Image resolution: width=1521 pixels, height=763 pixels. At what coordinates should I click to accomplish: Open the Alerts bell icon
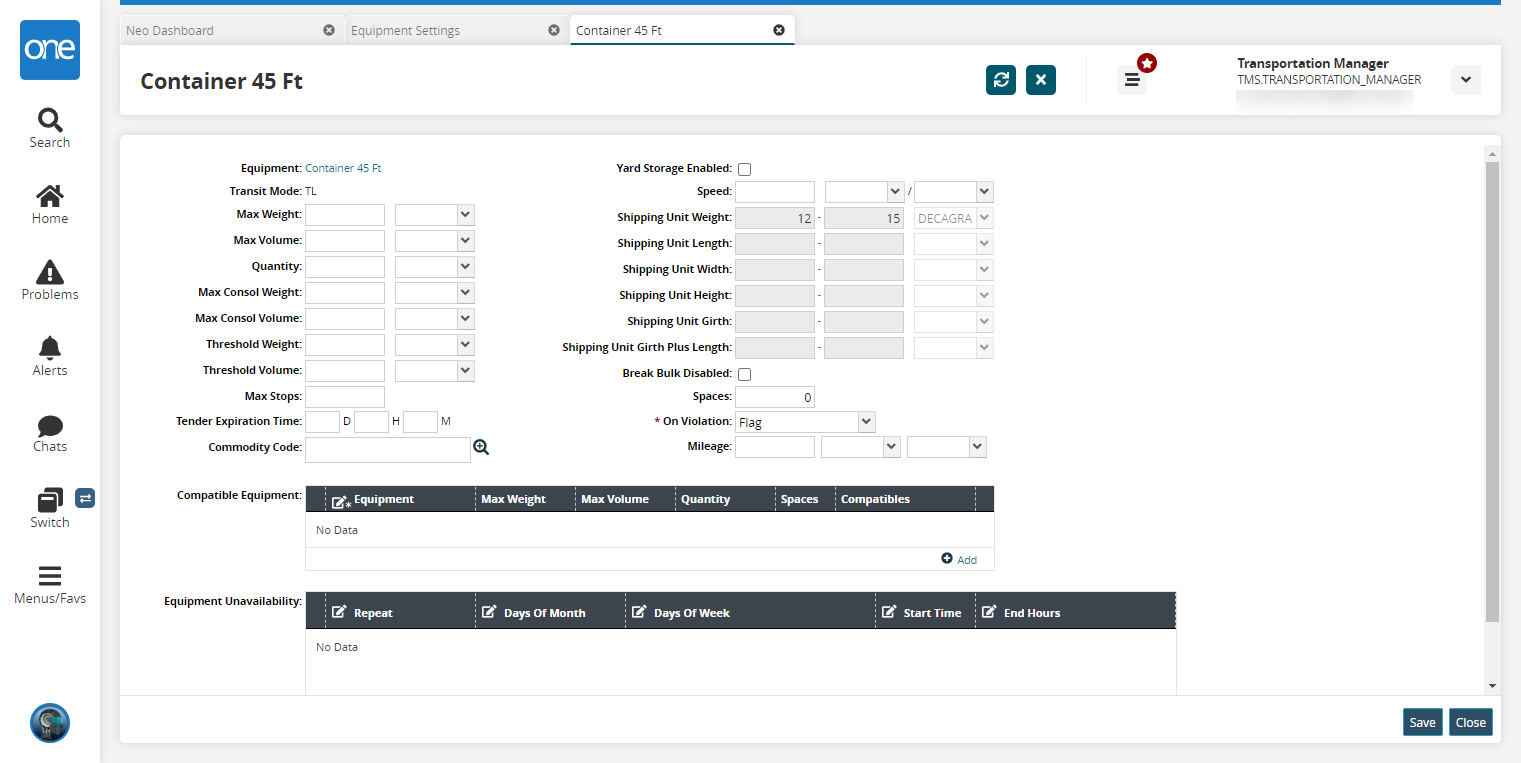[49, 348]
